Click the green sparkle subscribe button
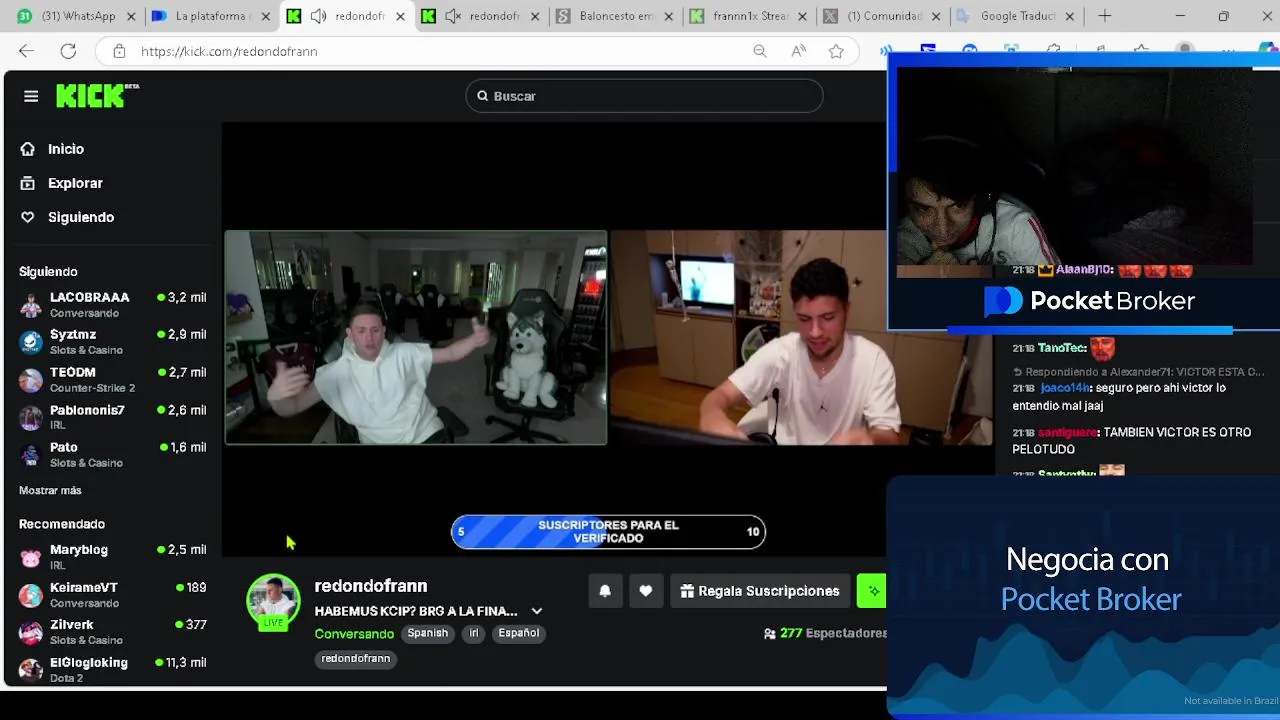 872,591
